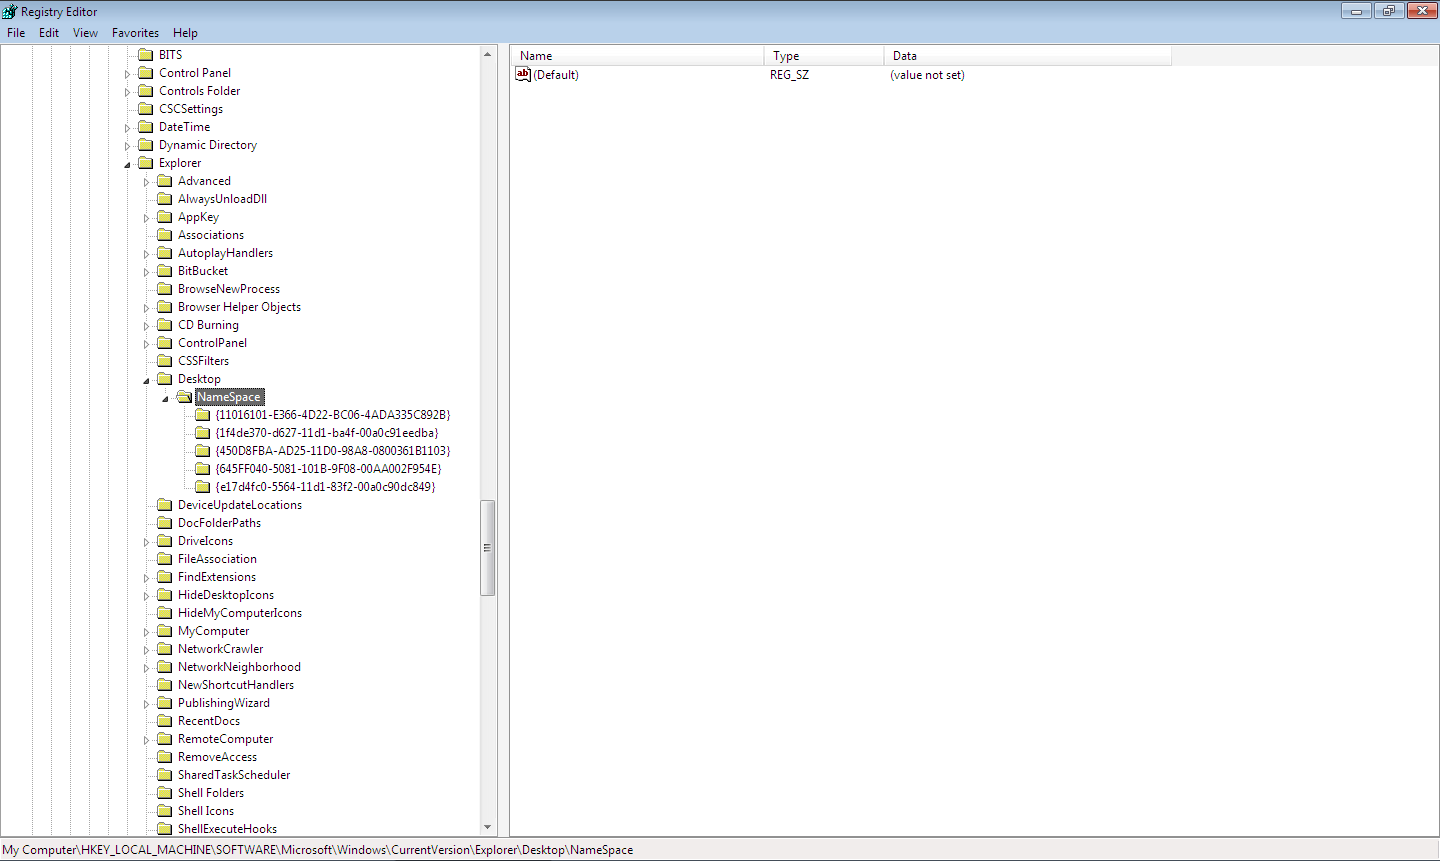Click the Controls Folder key icon
The image size is (1440, 861).
tap(145, 91)
